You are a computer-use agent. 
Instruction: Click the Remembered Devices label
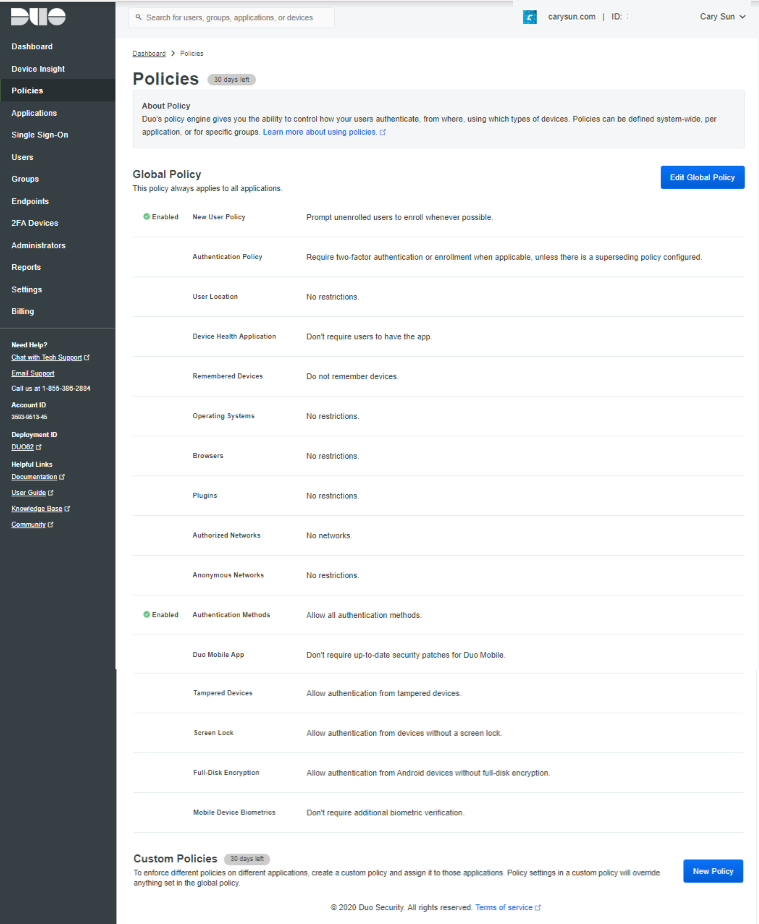click(x=227, y=376)
